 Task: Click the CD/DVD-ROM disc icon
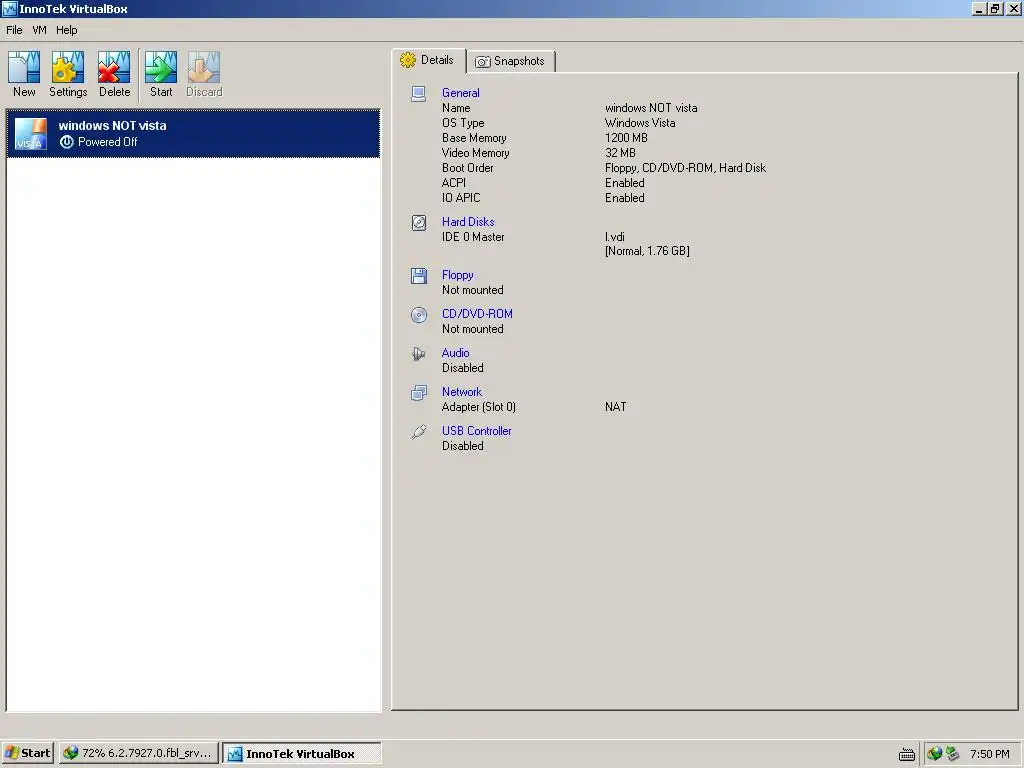click(419, 315)
